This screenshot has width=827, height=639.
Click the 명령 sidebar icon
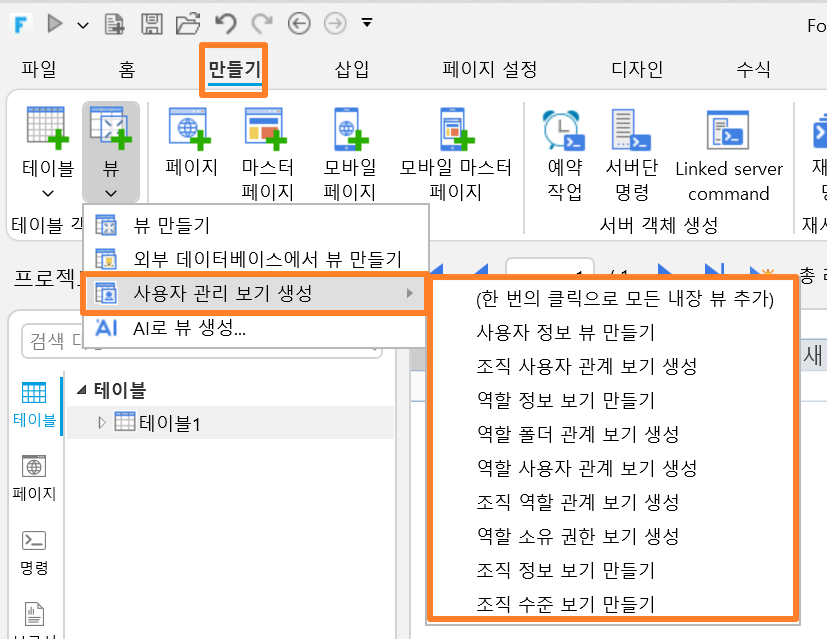click(x=34, y=553)
